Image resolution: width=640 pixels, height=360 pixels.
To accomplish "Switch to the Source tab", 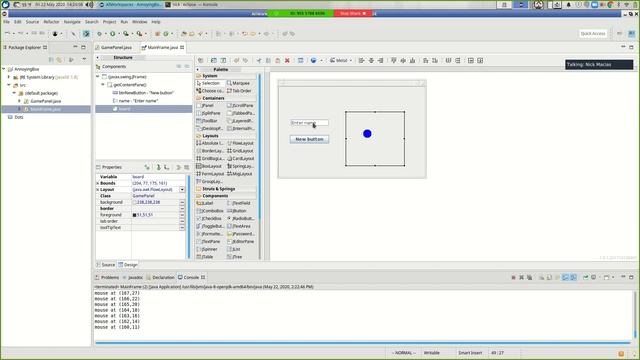I will [105, 265].
